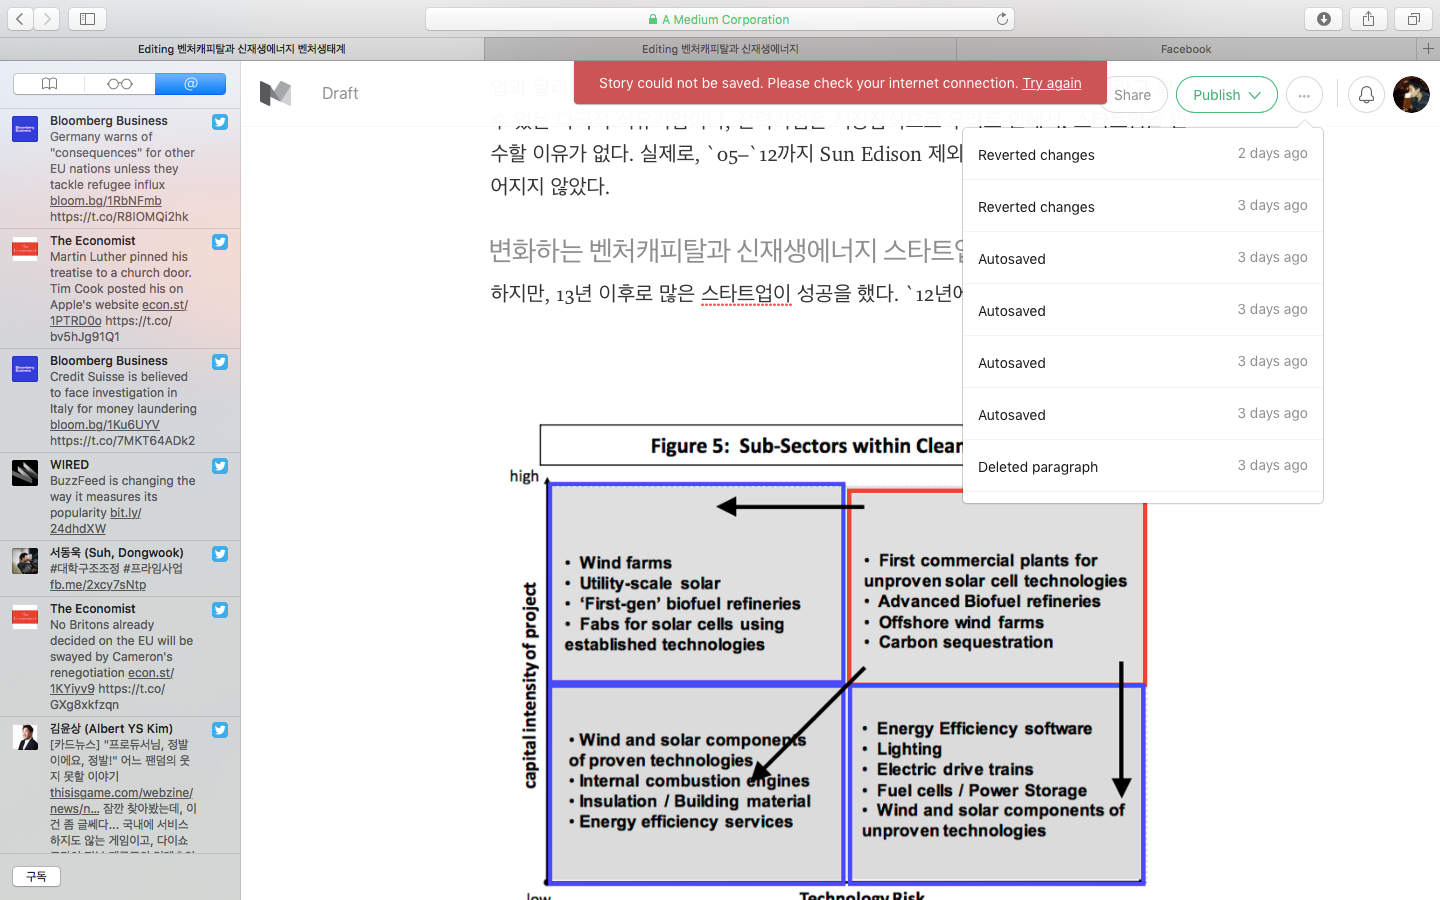Open the Safari share sheet icon
Screen dimensions: 1440x900
pyautogui.click(x=1368, y=19)
